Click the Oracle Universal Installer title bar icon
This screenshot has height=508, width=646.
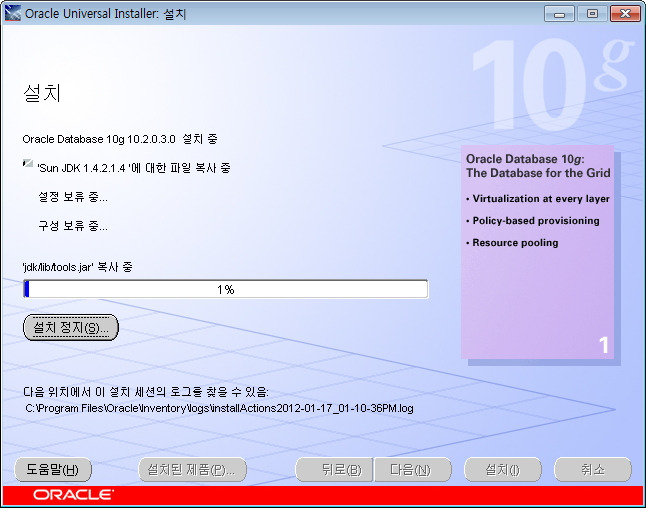click(12, 13)
